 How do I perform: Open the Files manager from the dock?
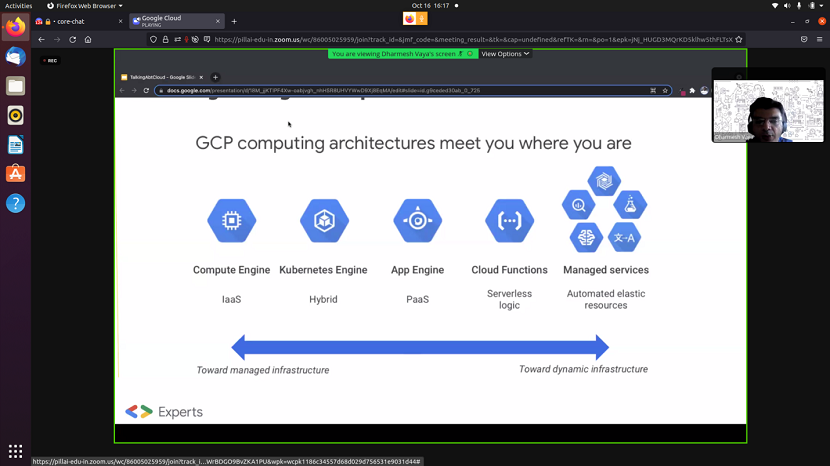[15, 86]
